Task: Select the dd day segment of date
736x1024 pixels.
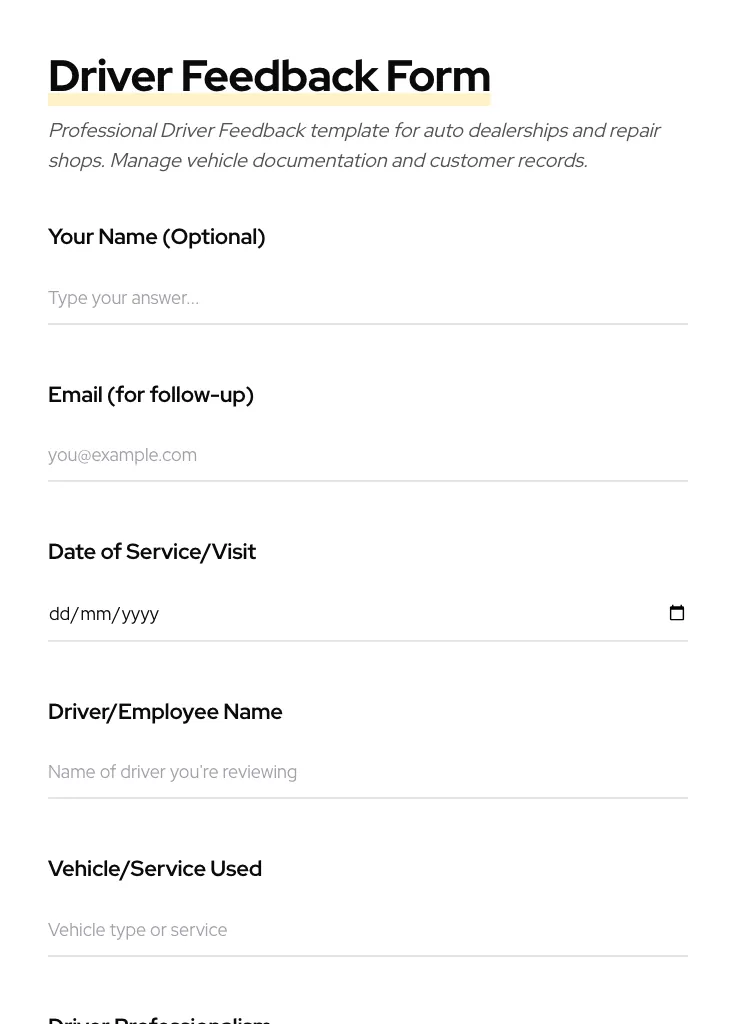Action: [59, 614]
